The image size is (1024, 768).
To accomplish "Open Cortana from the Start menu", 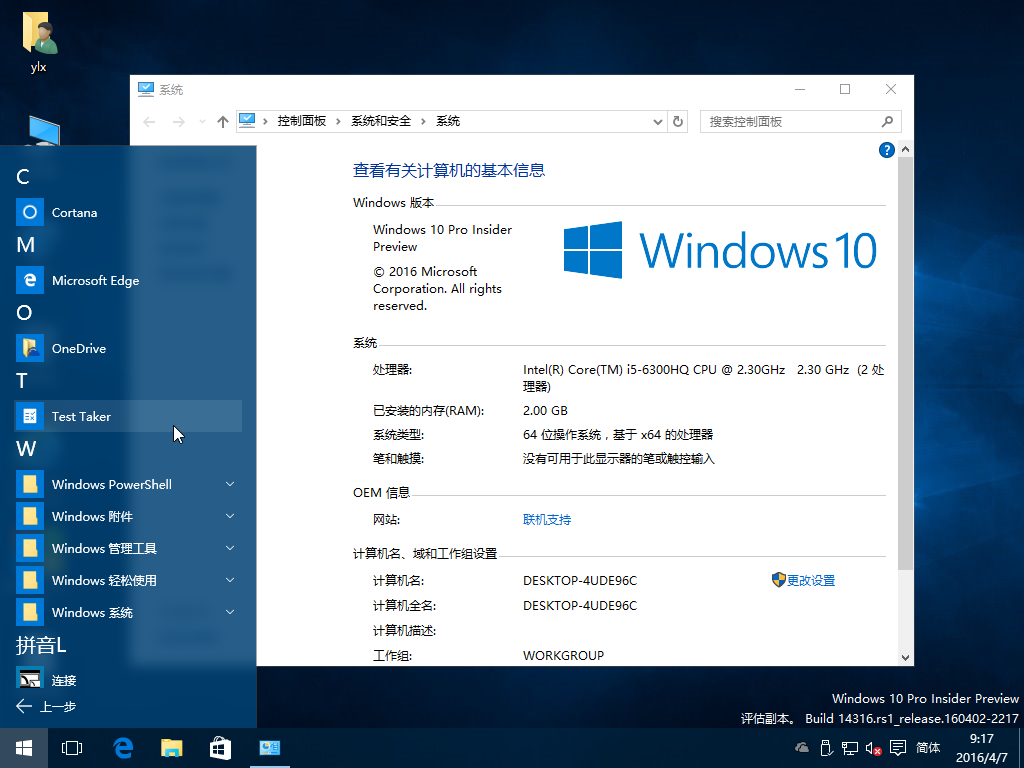I will [x=74, y=213].
